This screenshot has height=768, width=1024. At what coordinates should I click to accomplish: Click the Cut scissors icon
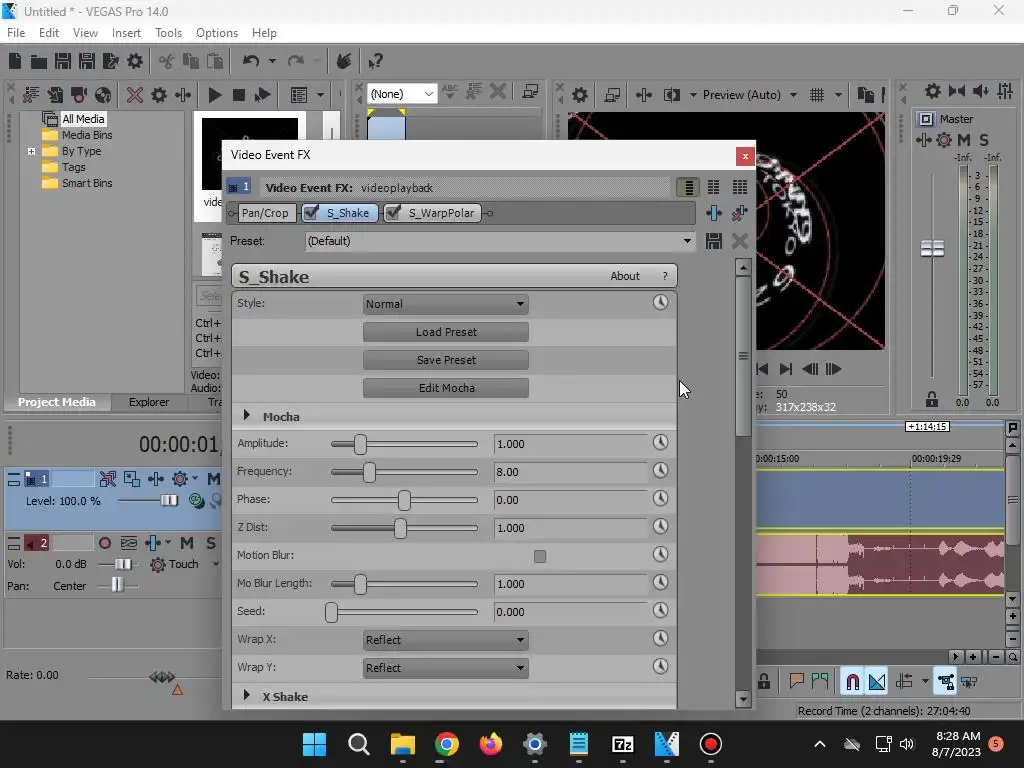167,61
